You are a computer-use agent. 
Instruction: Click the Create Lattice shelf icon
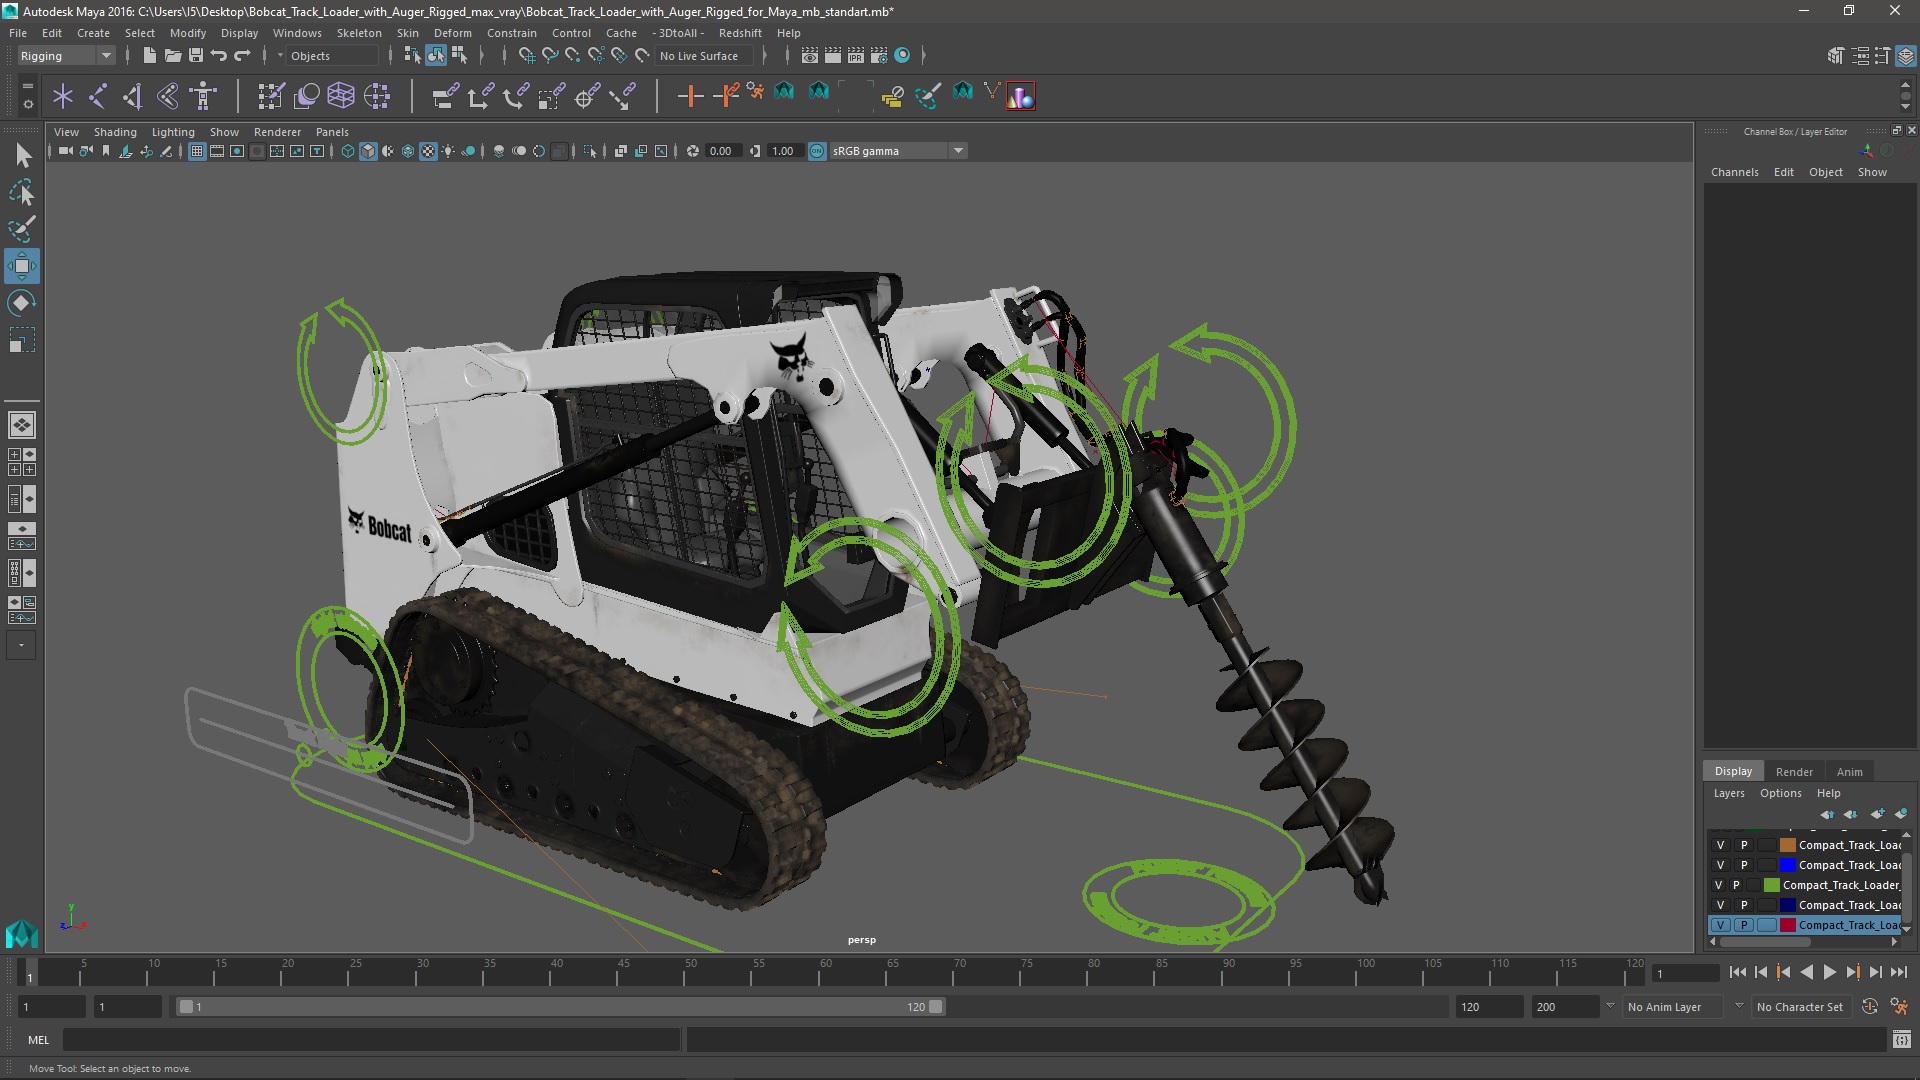click(341, 96)
